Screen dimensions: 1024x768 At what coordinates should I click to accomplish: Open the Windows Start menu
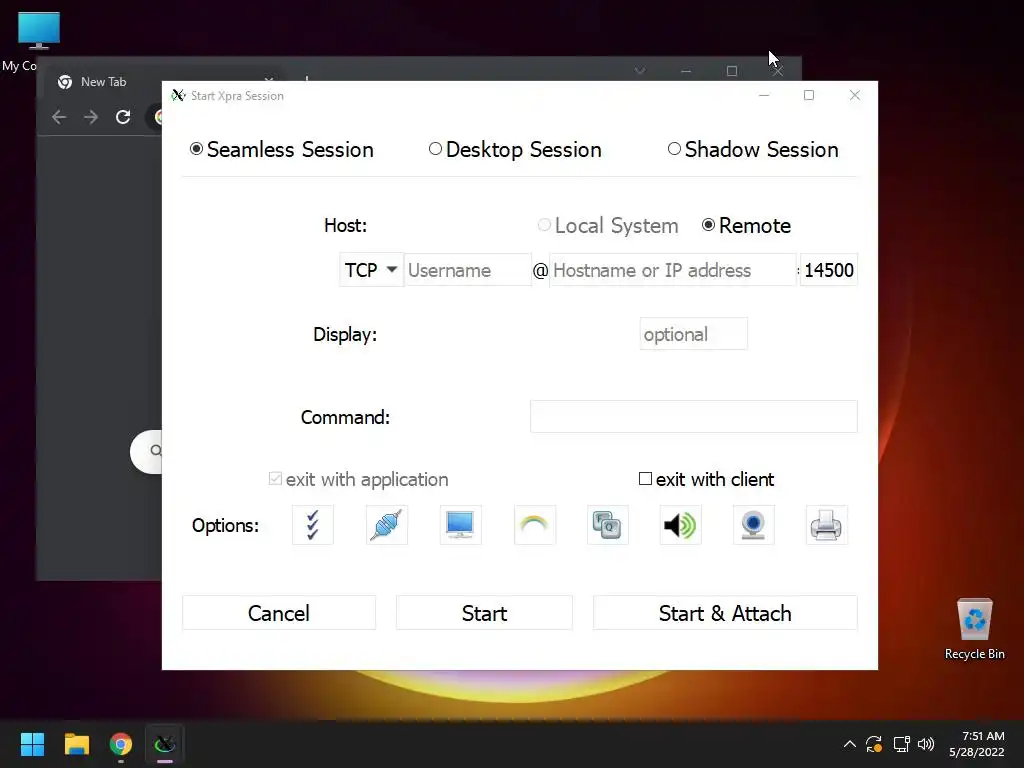[32, 744]
